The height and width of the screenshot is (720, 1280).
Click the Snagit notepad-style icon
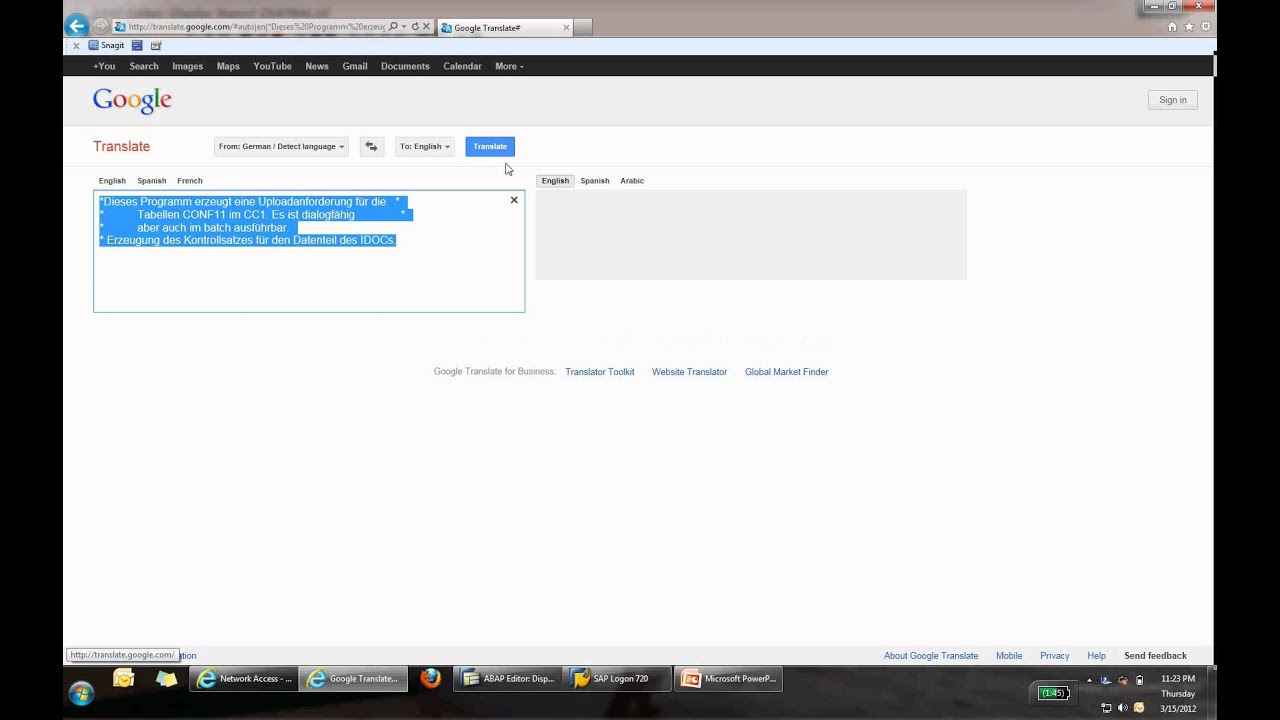point(156,45)
